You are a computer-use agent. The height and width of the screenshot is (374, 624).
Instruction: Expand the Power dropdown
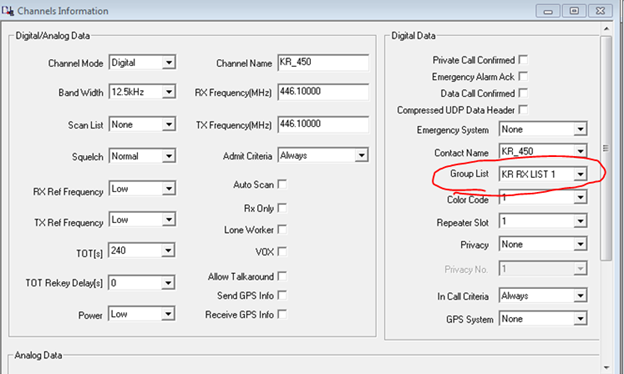coord(168,314)
